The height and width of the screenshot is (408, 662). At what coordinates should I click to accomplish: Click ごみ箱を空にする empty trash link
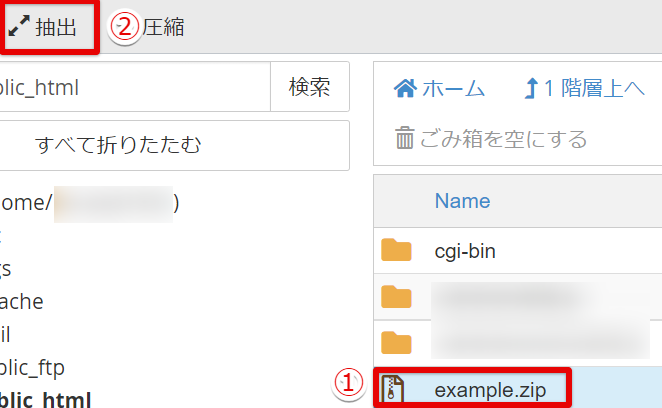[x=491, y=139]
